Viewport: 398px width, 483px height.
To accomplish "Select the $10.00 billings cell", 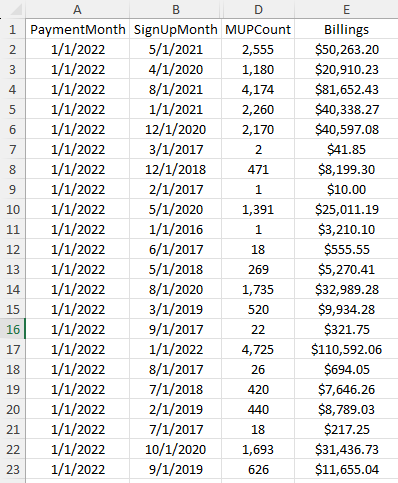I will tap(347, 189).
